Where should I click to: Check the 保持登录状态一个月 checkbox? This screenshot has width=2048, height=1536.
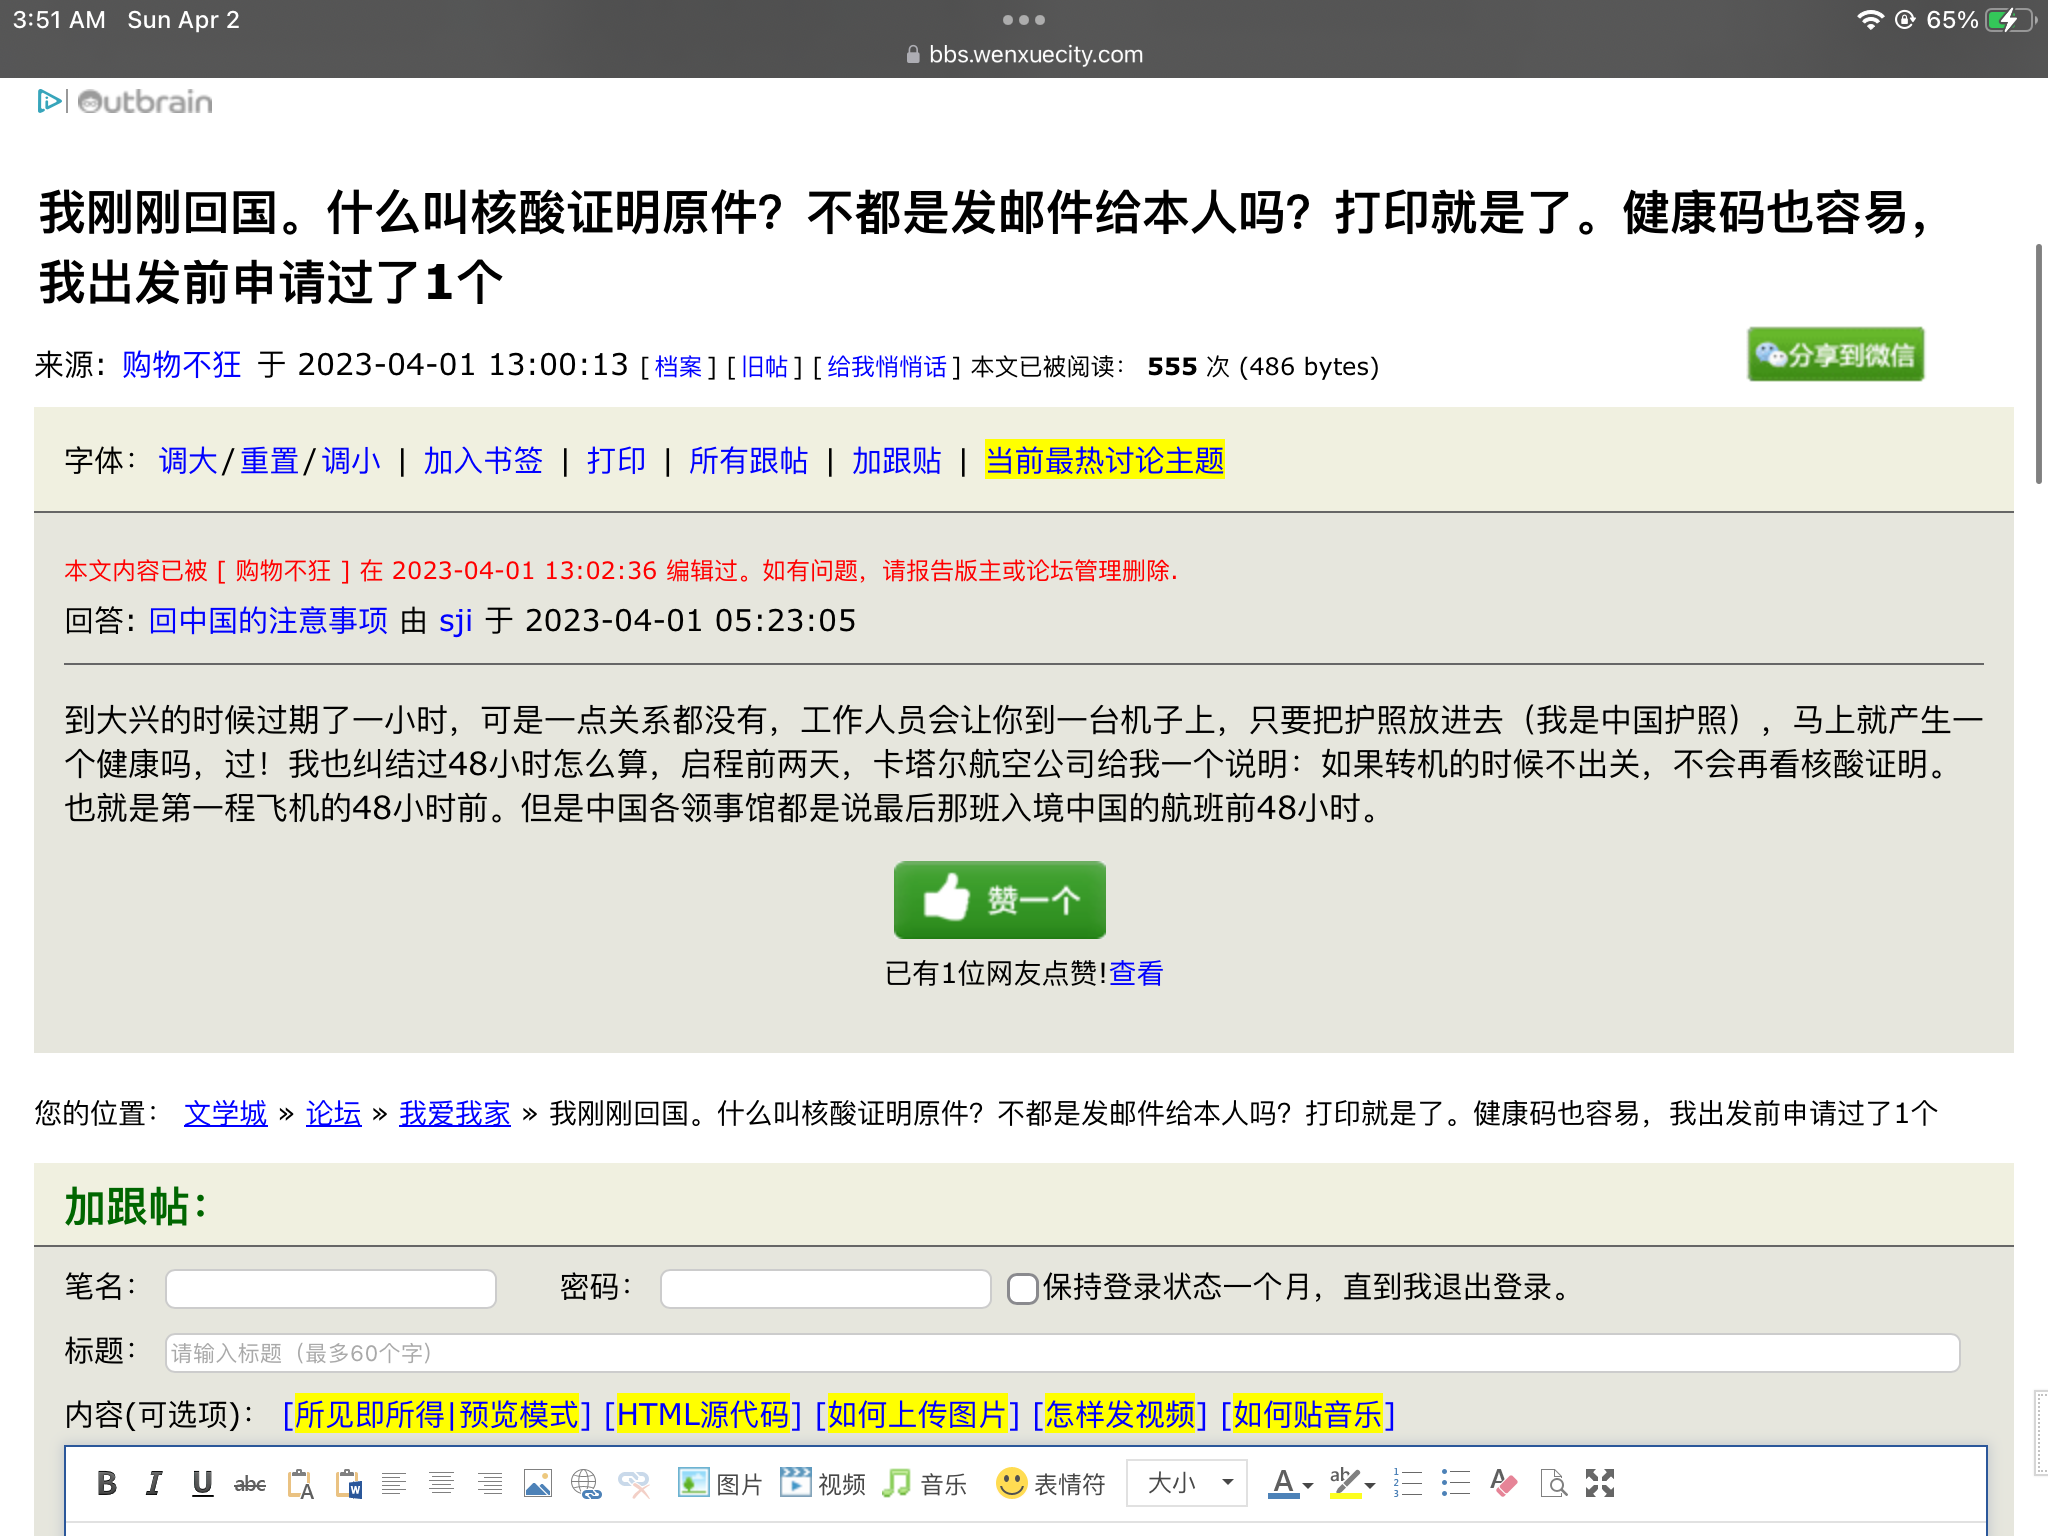[x=1022, y=1289]
